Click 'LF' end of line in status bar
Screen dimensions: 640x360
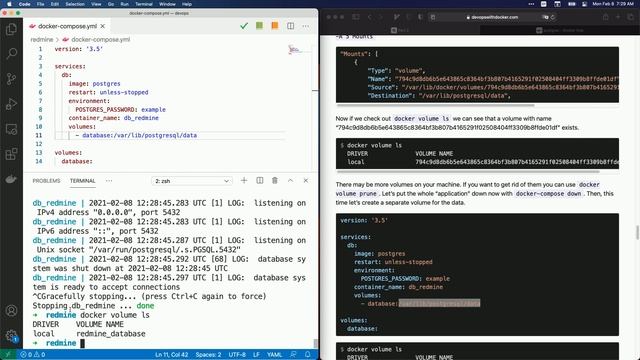click(x=256, y=355)
